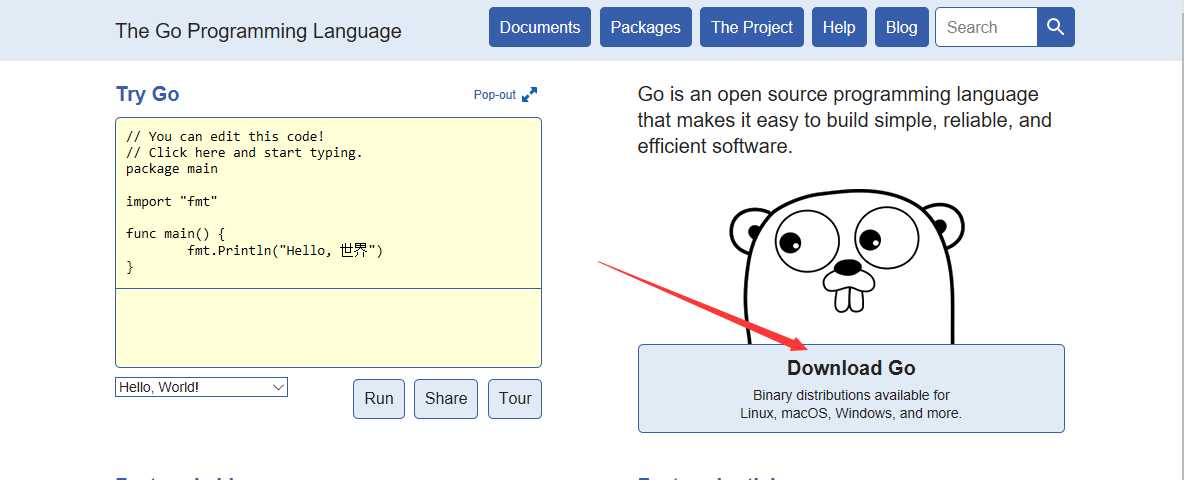The image size is (1184, 480).
Task: Click the Pop-out expand arrows icon
Action: click(x=529, y=94)
